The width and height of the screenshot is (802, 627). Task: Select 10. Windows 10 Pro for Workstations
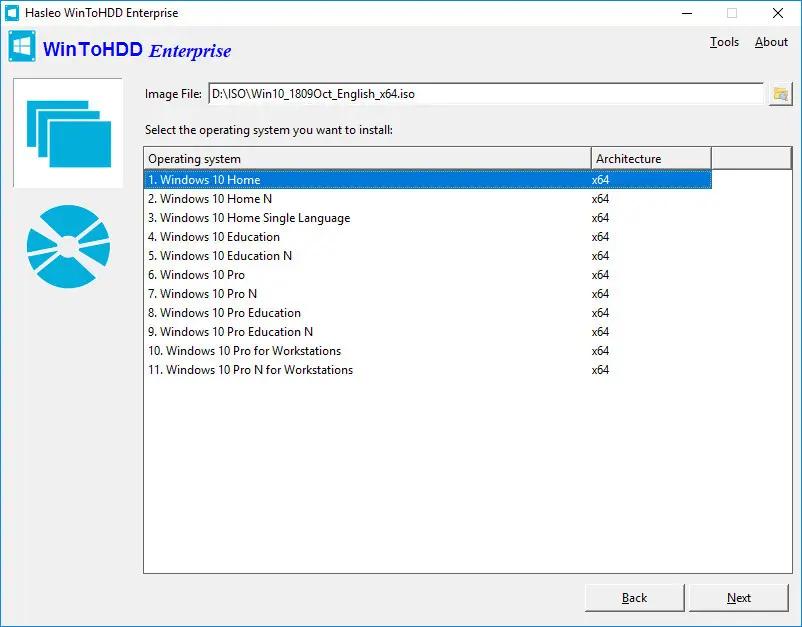[428, 351]
